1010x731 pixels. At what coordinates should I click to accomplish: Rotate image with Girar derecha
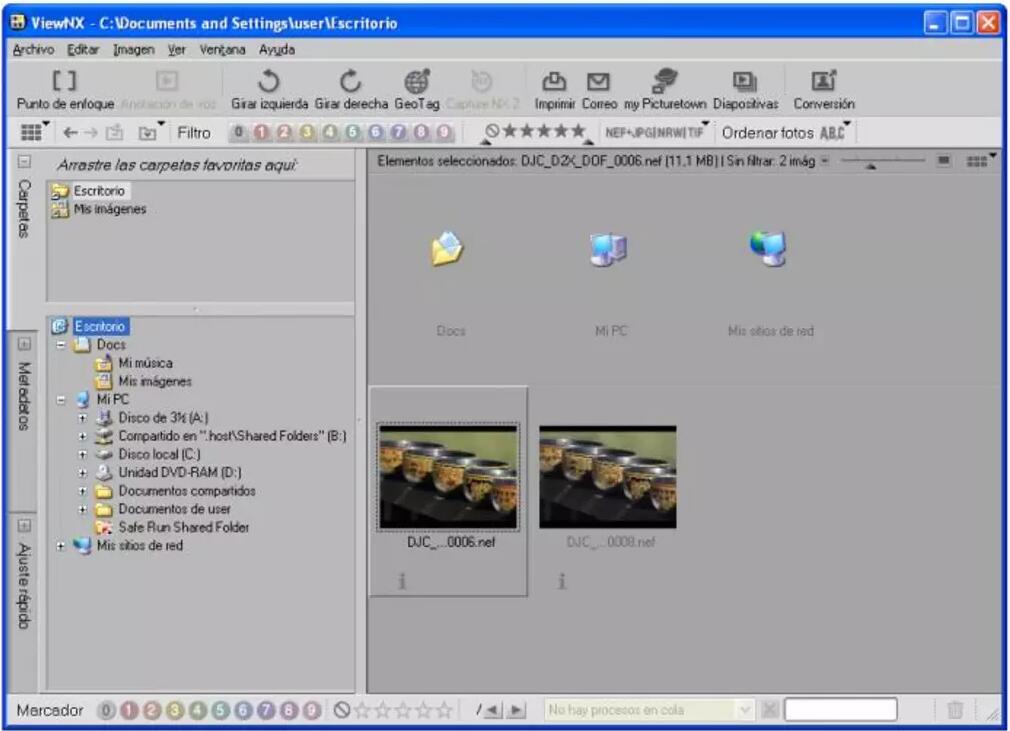click(350, 83)
